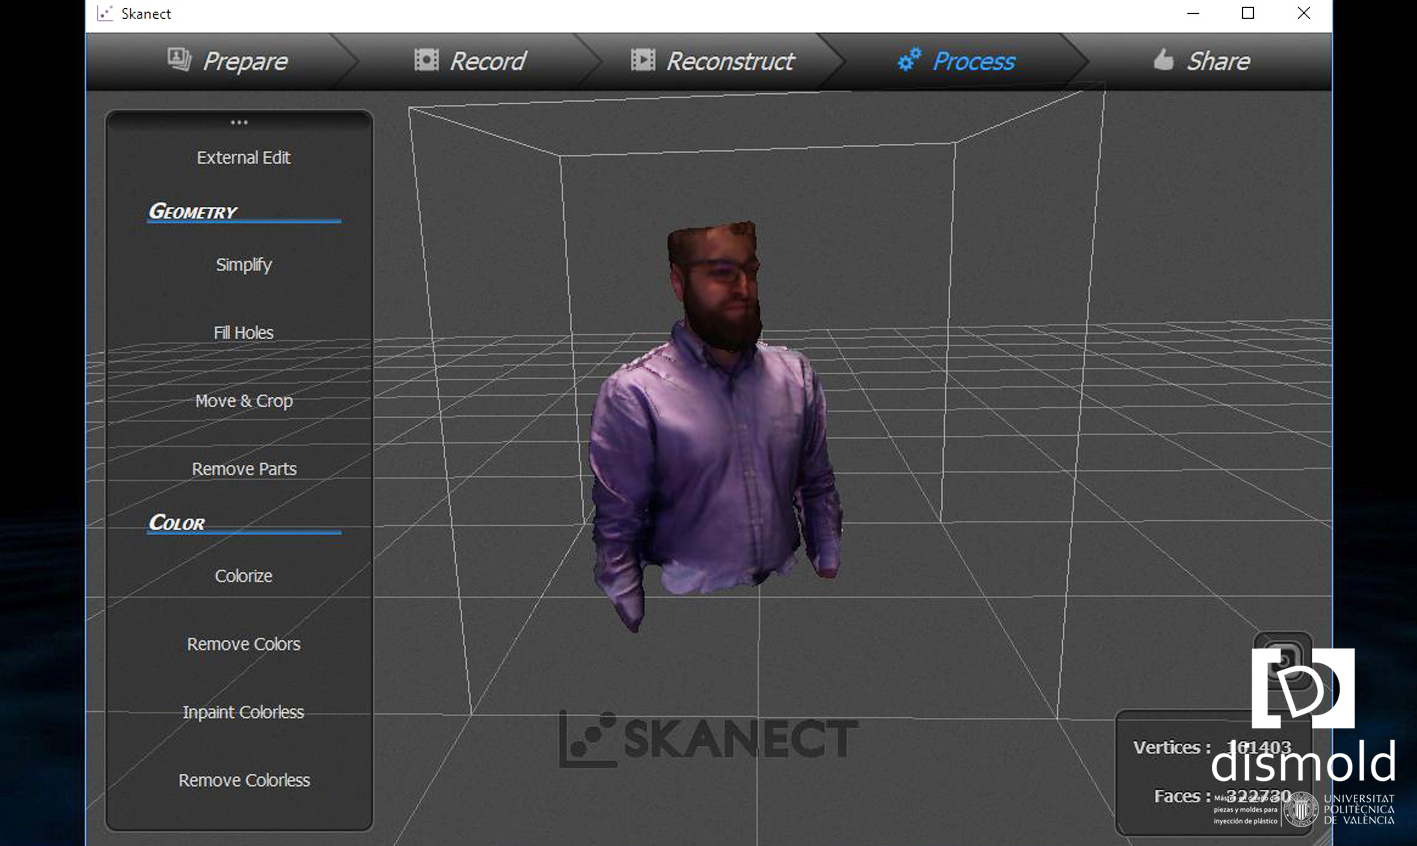Select the Simplify option
This screenshot has height=846, width=1417.
[x=243, y=265]
